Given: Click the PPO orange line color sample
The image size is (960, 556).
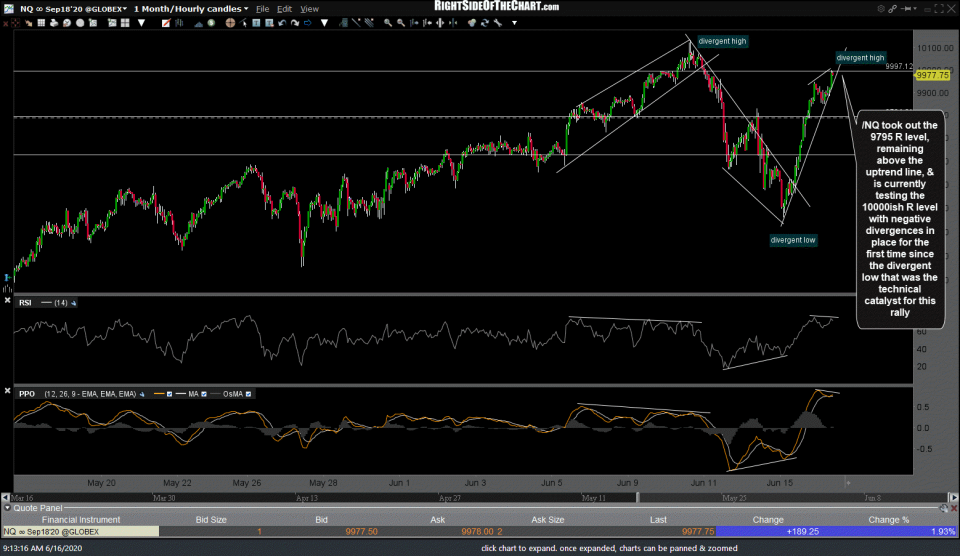Looking at the screenshot, I should (159, 394).
